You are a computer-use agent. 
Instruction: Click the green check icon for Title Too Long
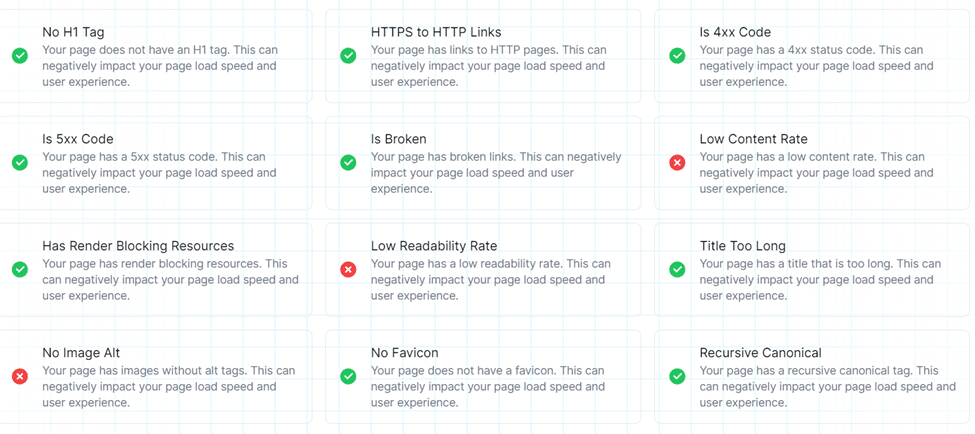(677, 270)
